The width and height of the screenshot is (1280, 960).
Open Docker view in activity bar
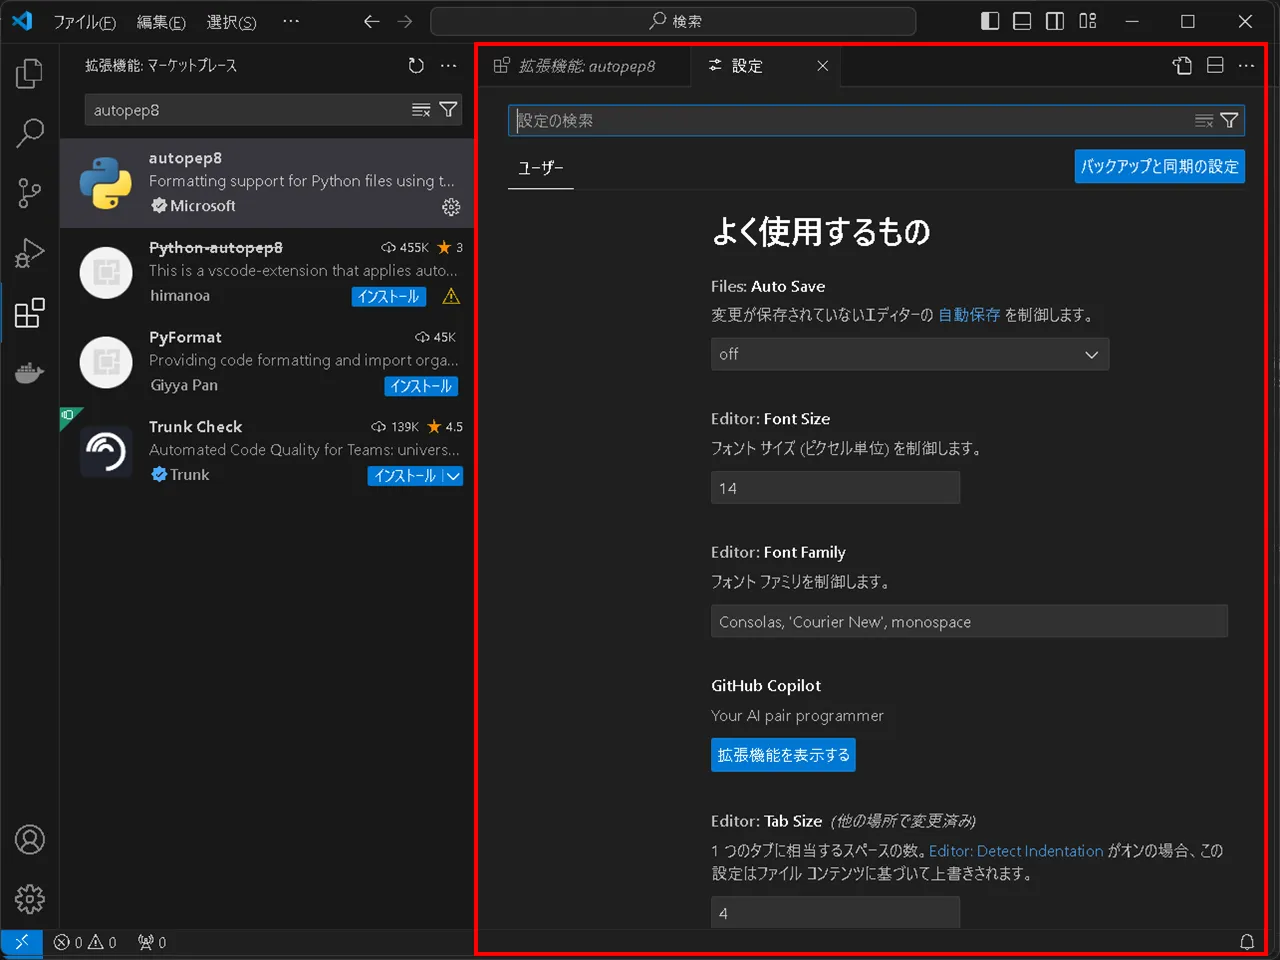30,373
